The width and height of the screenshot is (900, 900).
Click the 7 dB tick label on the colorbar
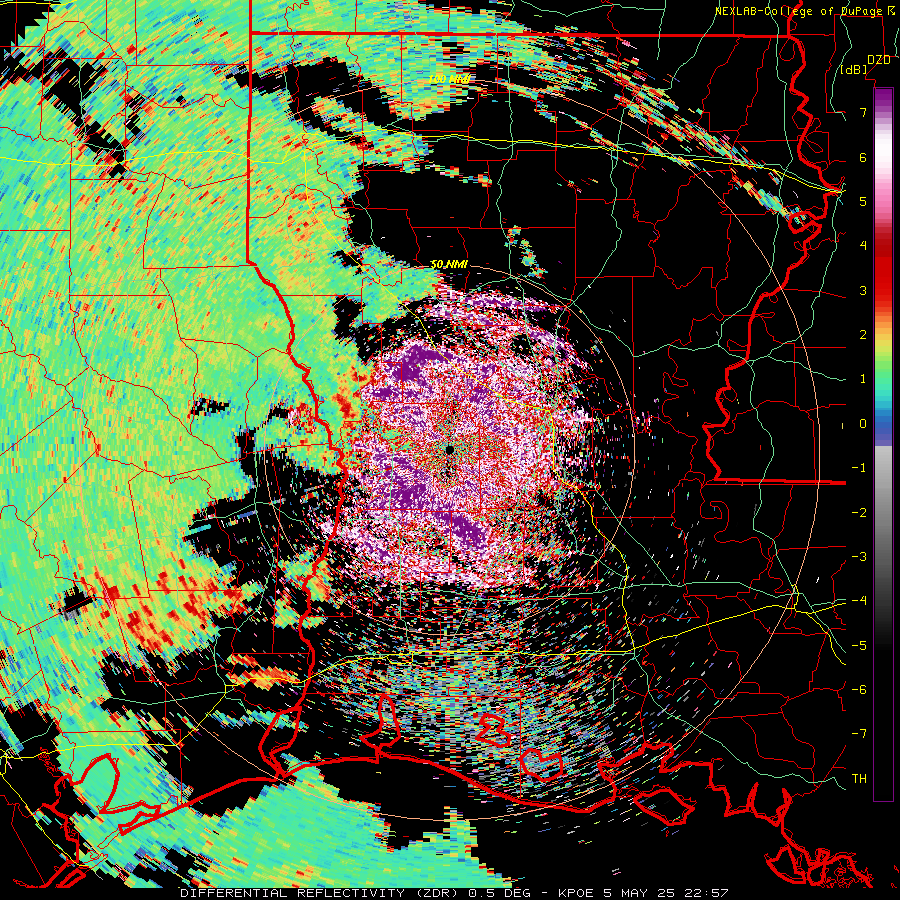click(x=863, y=112)
